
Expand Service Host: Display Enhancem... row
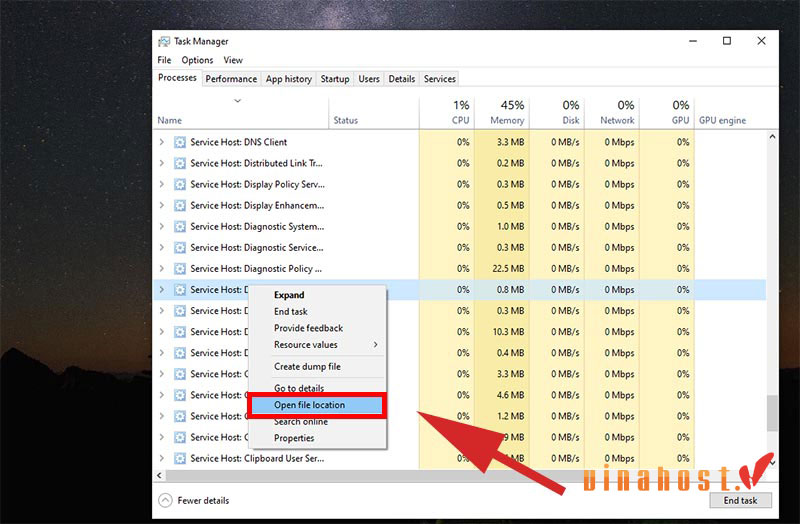[162, 205]
